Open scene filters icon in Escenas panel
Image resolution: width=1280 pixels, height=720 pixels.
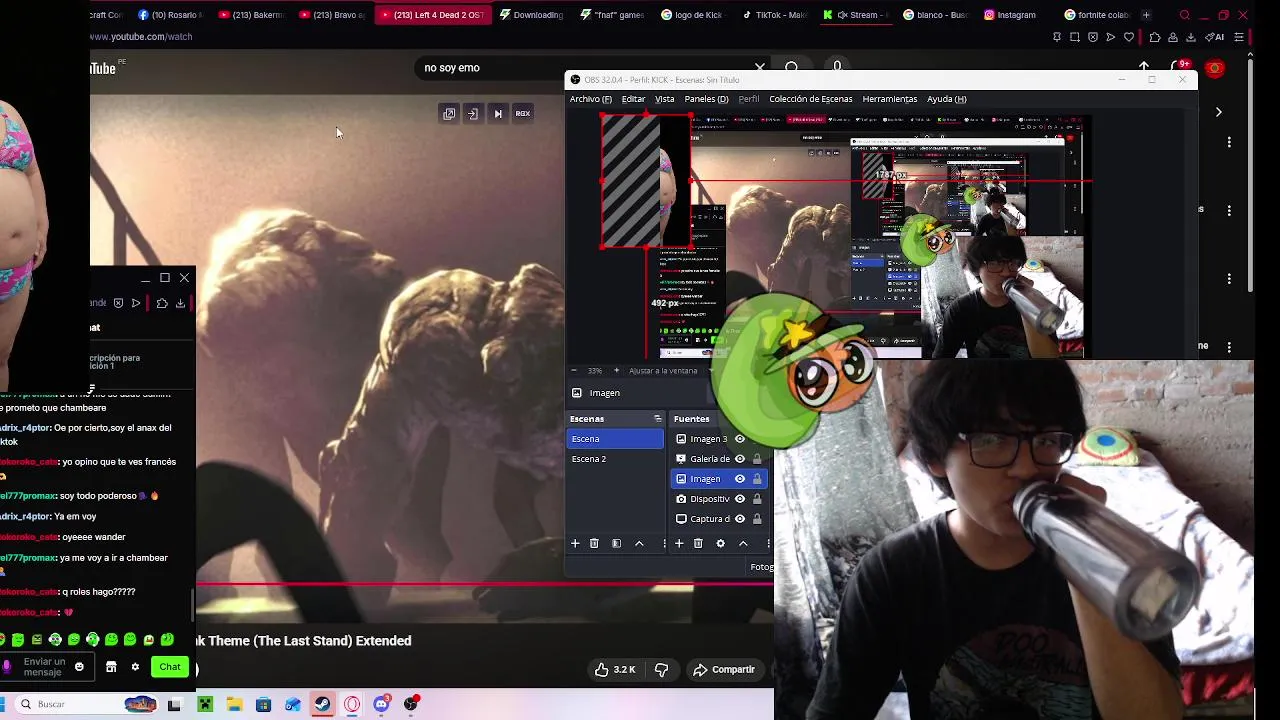point(616,543)
